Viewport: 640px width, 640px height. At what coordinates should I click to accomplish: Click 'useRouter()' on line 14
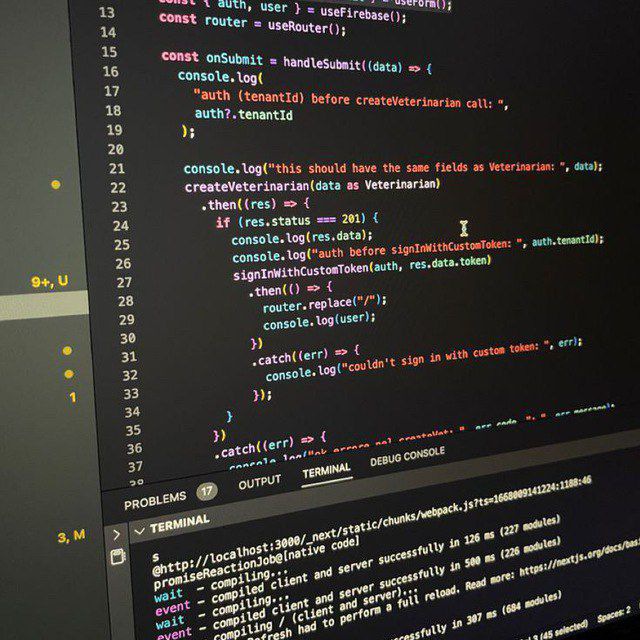coord(307,28)
